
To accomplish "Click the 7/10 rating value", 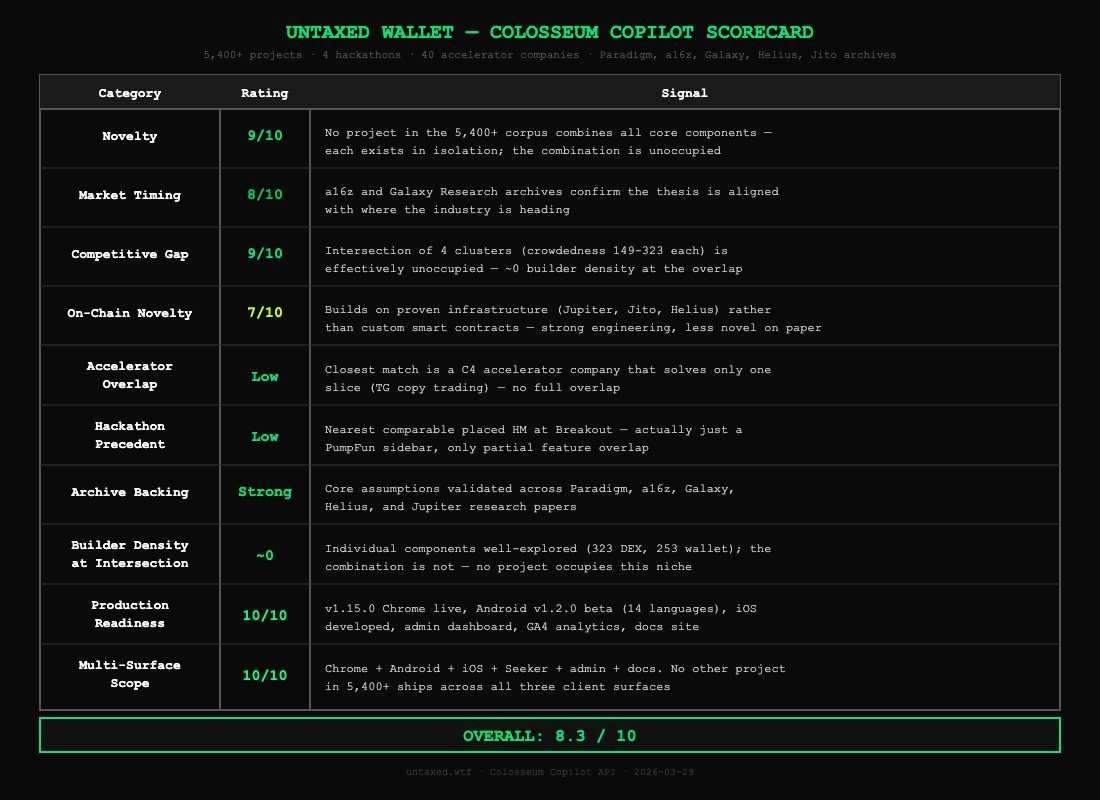I will point(264,312).
